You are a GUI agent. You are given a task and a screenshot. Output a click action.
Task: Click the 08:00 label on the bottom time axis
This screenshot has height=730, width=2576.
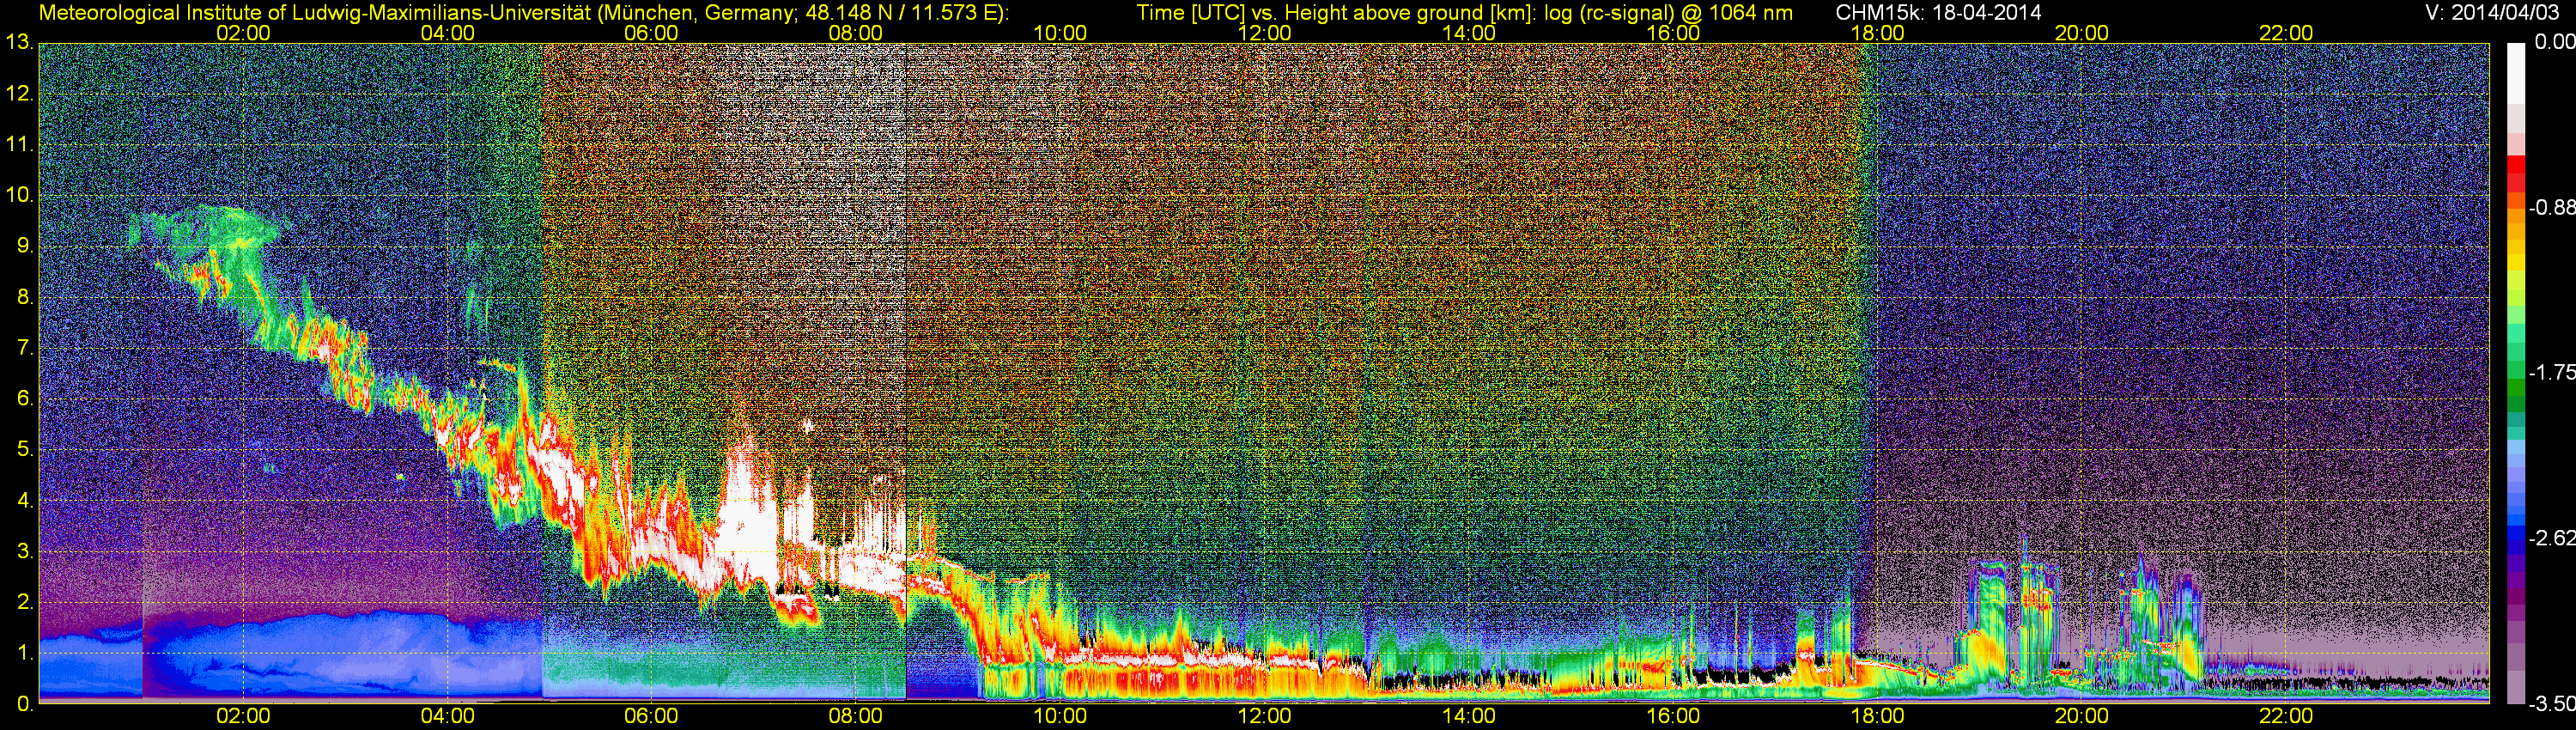pos(856,716)
